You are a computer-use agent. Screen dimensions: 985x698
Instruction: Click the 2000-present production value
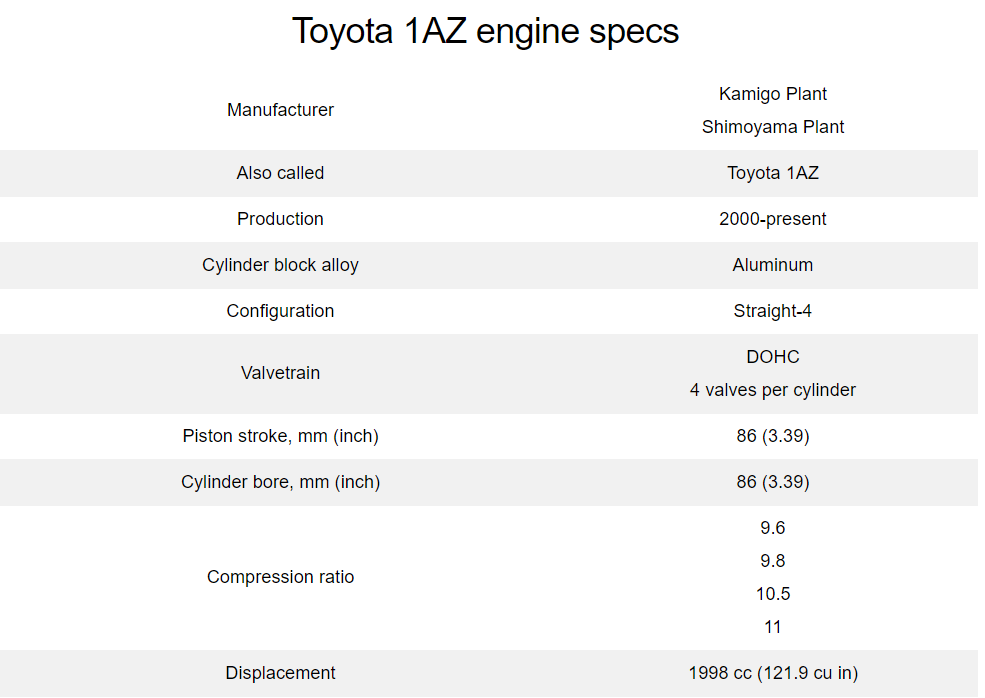click(x=772, y=219)
